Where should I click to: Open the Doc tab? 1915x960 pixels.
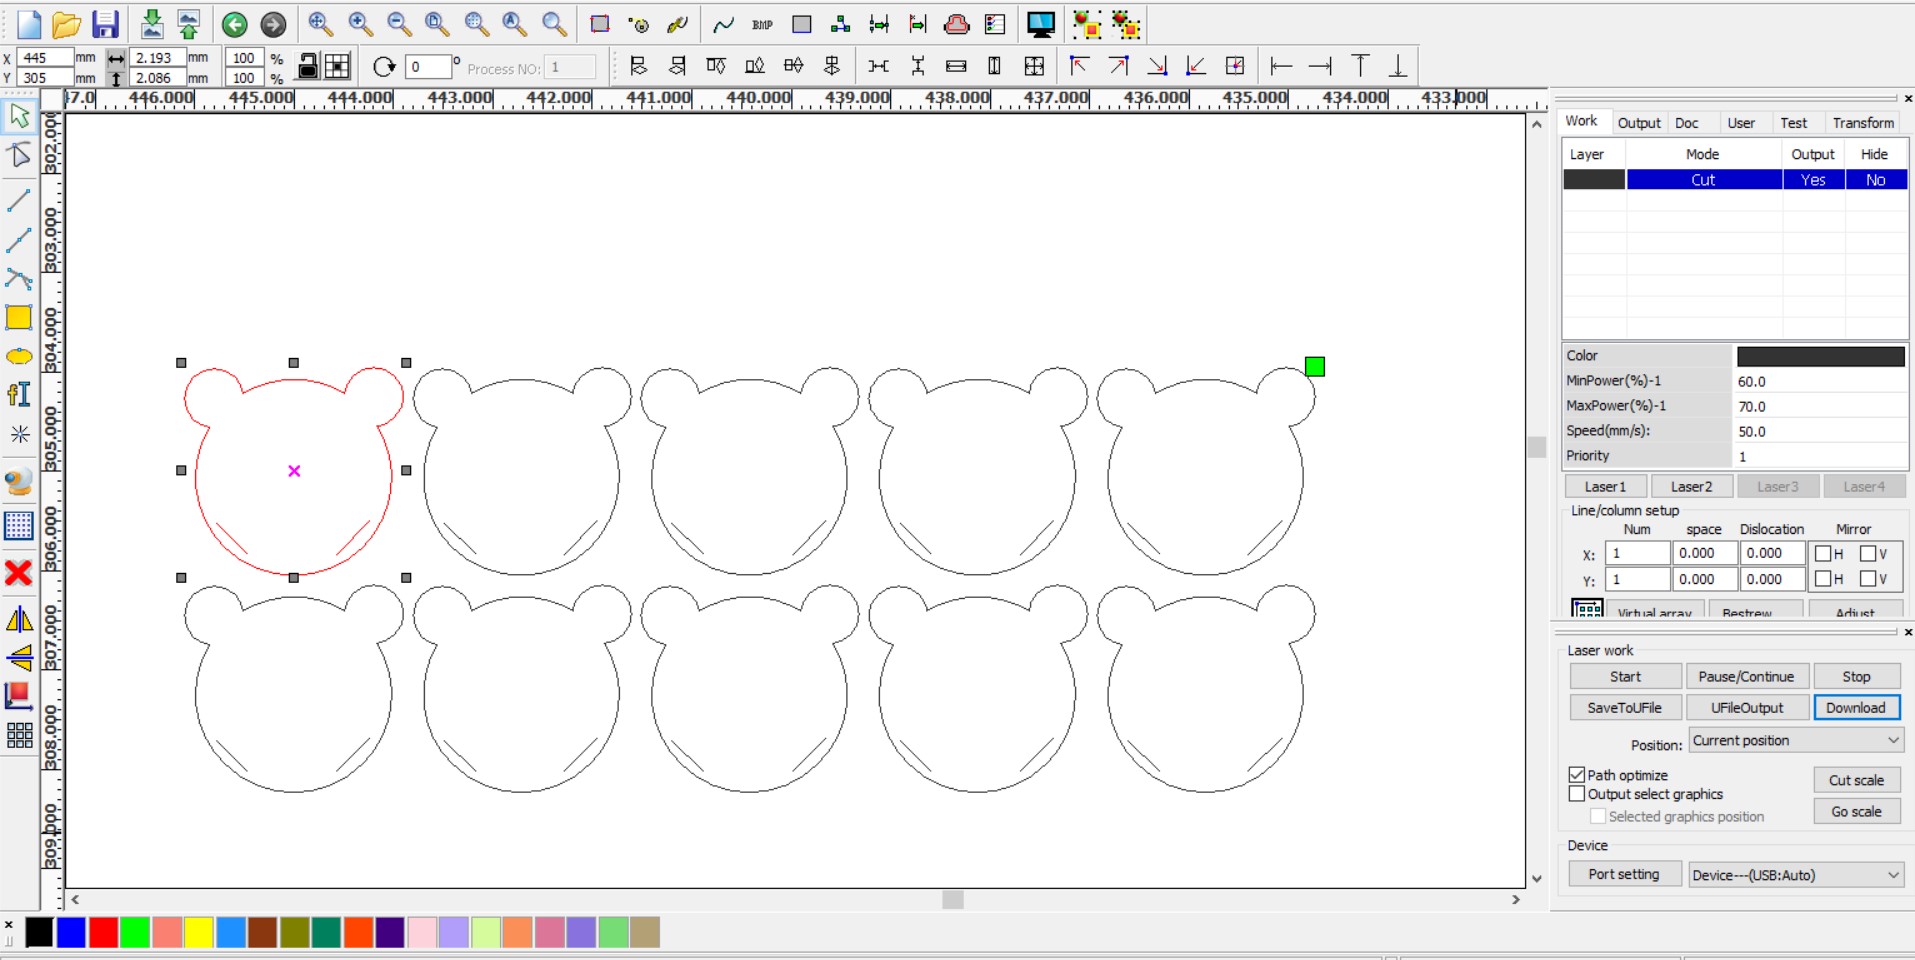tap(1687, 123)
